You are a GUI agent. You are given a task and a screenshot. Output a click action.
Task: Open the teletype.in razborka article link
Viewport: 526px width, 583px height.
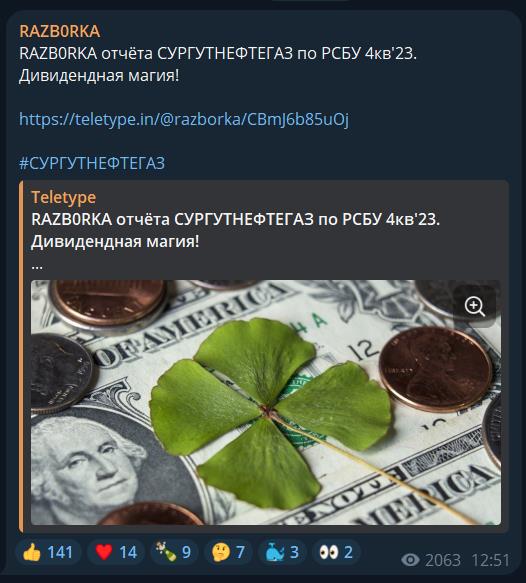pyautogui.click(x=184, y=119)
